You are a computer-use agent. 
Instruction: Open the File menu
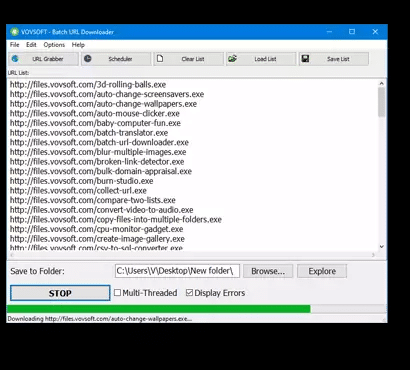point(15,45)
